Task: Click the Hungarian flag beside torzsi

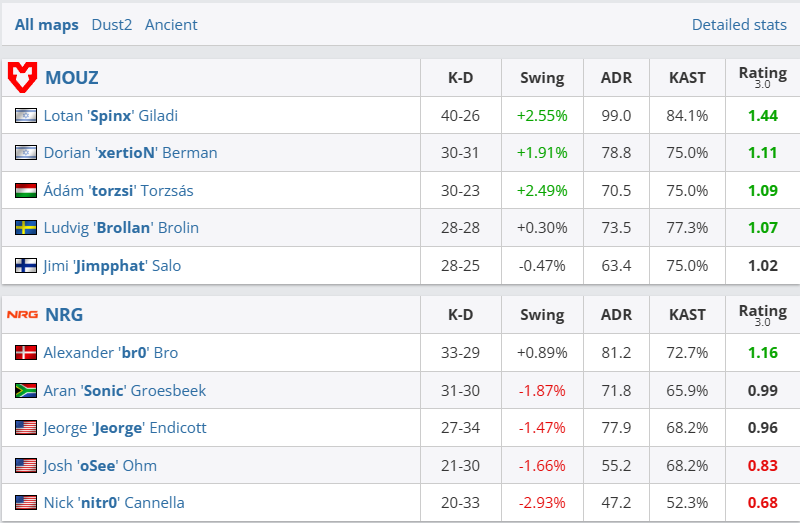Action: tap(25, 190)
